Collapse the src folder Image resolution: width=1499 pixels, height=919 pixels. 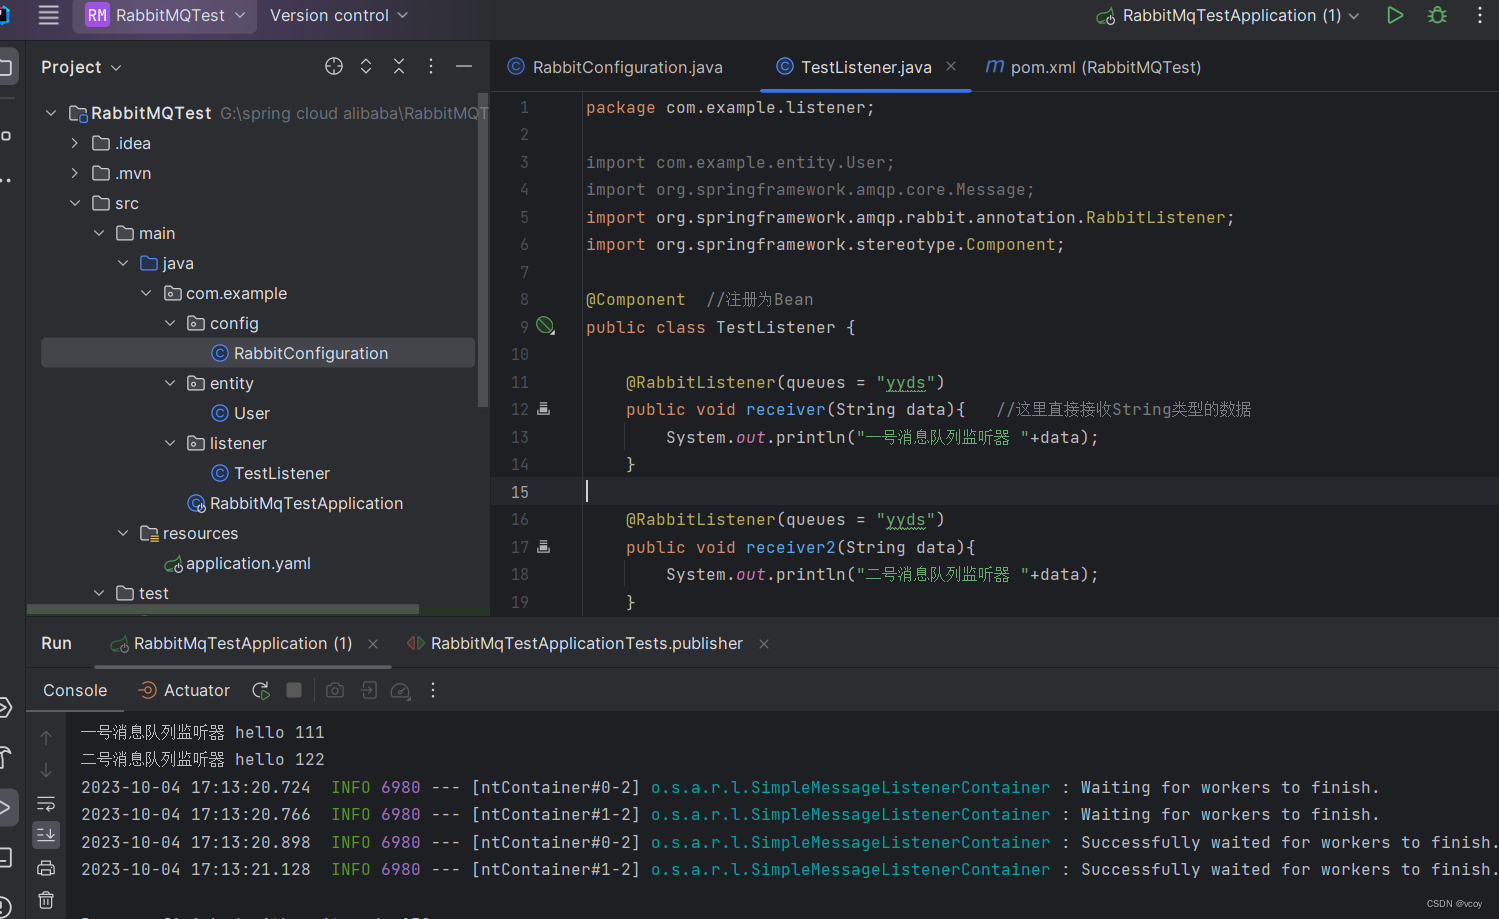pyautogui.click(x=75, y=203)
